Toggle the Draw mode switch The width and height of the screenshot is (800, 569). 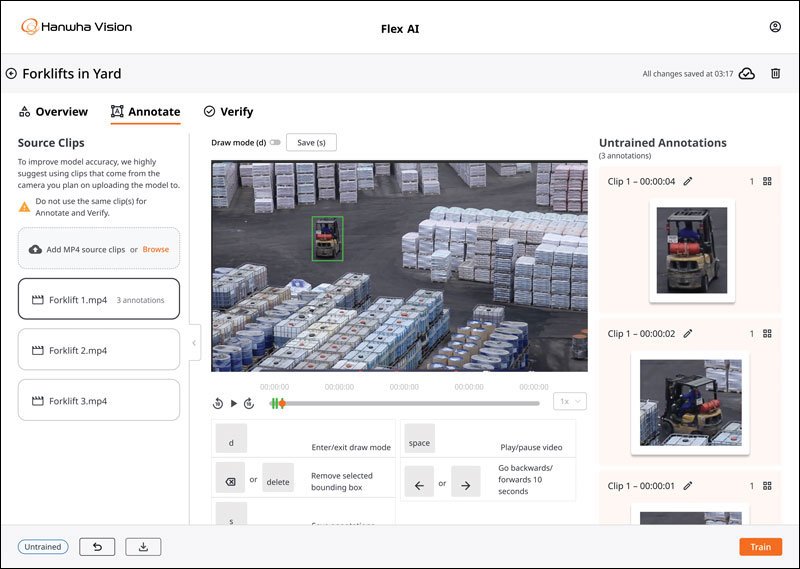[275, 142]
